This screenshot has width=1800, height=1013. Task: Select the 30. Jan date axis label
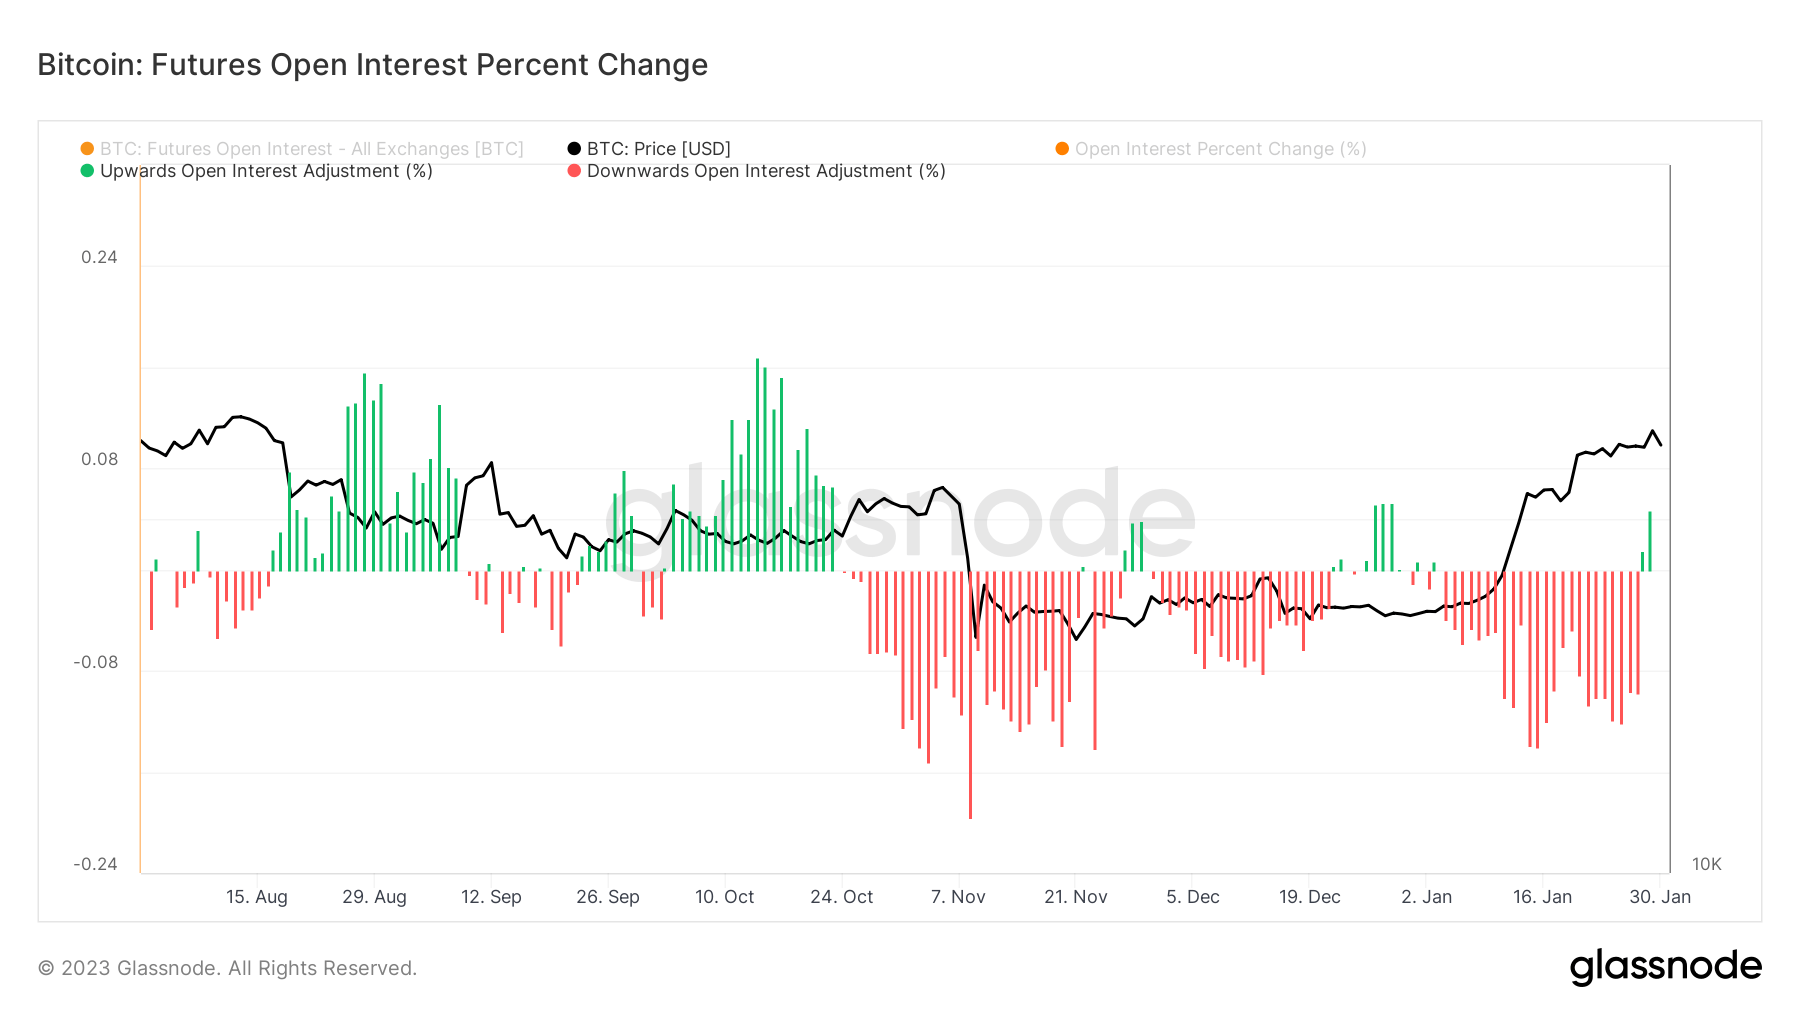point(1660,897)
